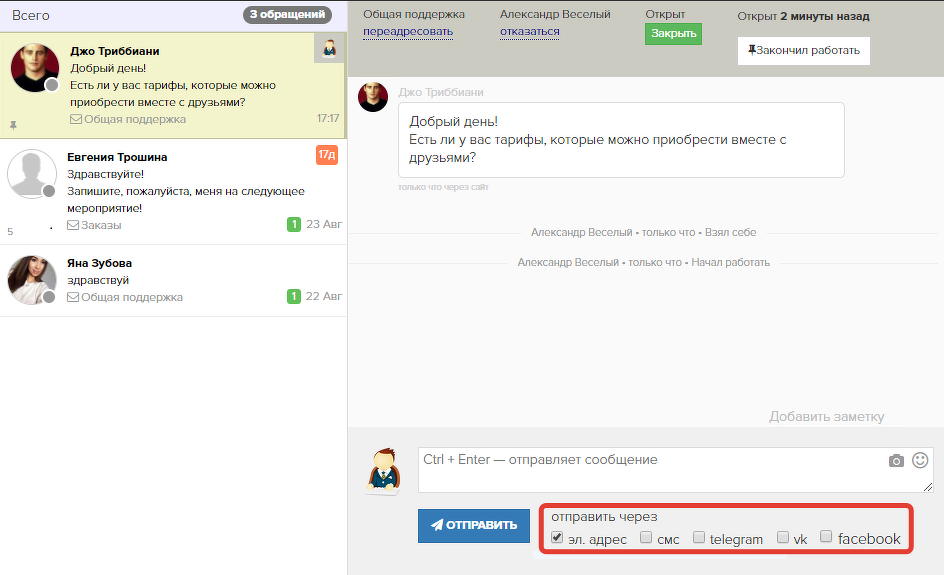Click the operator badge icon on Joe Tribbiani's ticket
The height and width of the screenshot is (575, 944).
(329, 48)
